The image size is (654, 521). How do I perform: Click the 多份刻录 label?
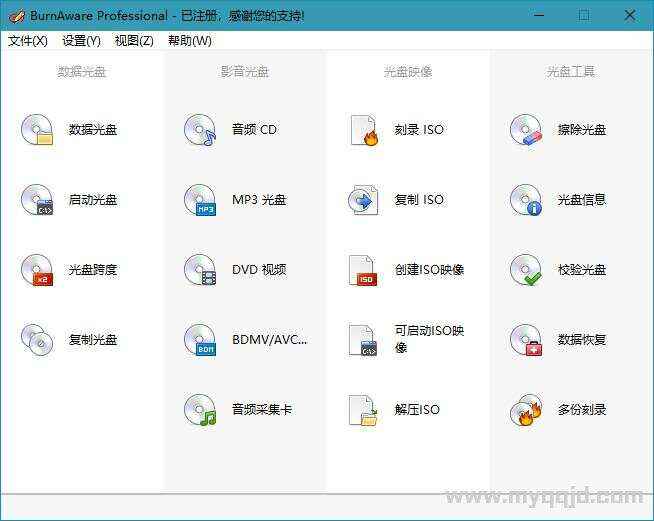582,410
